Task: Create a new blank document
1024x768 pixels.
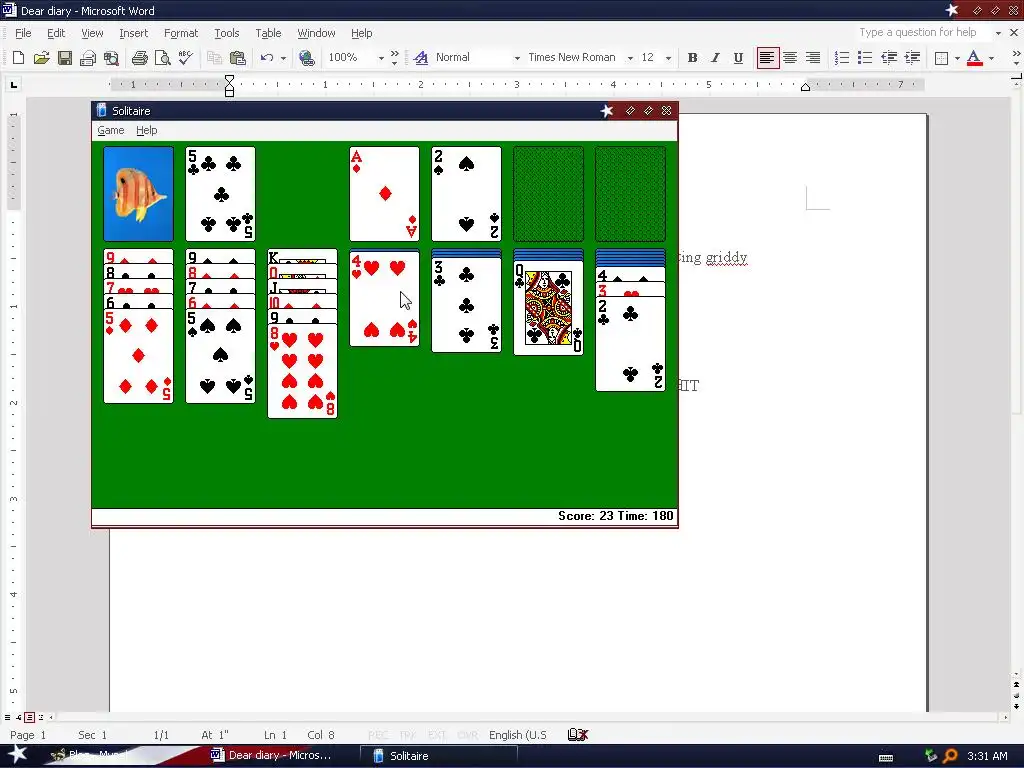Action: tap(18, 57)
